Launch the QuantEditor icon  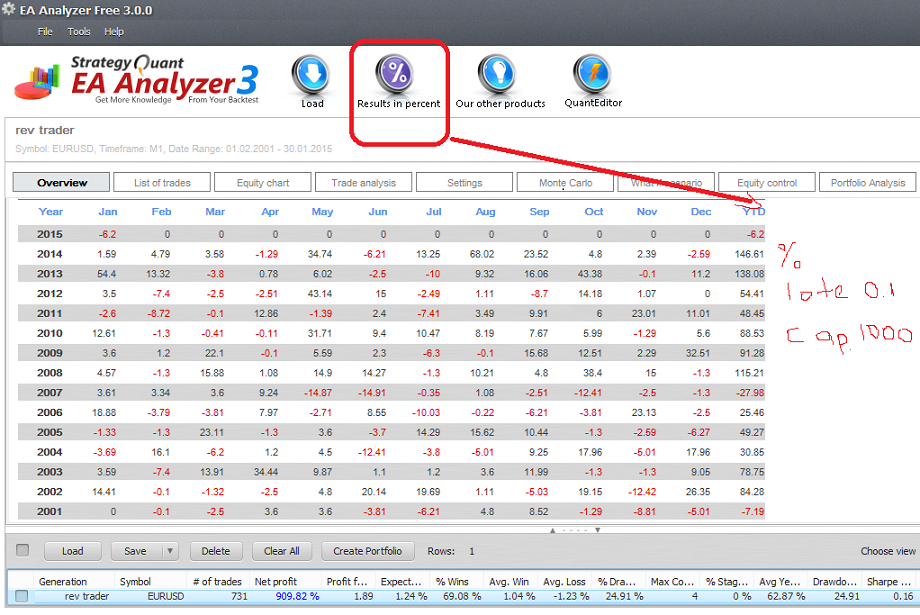coord(592,76)
